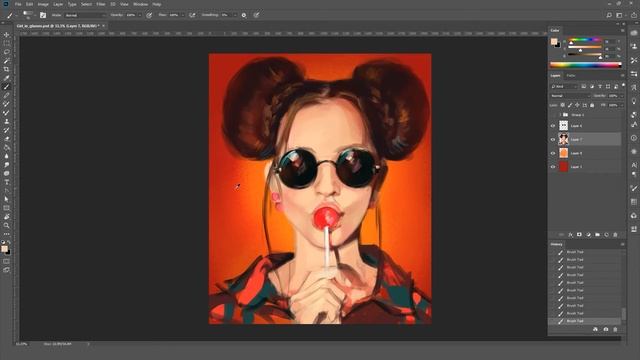
Task: Toggle lock transparent pixels
Action: (562, 105)
